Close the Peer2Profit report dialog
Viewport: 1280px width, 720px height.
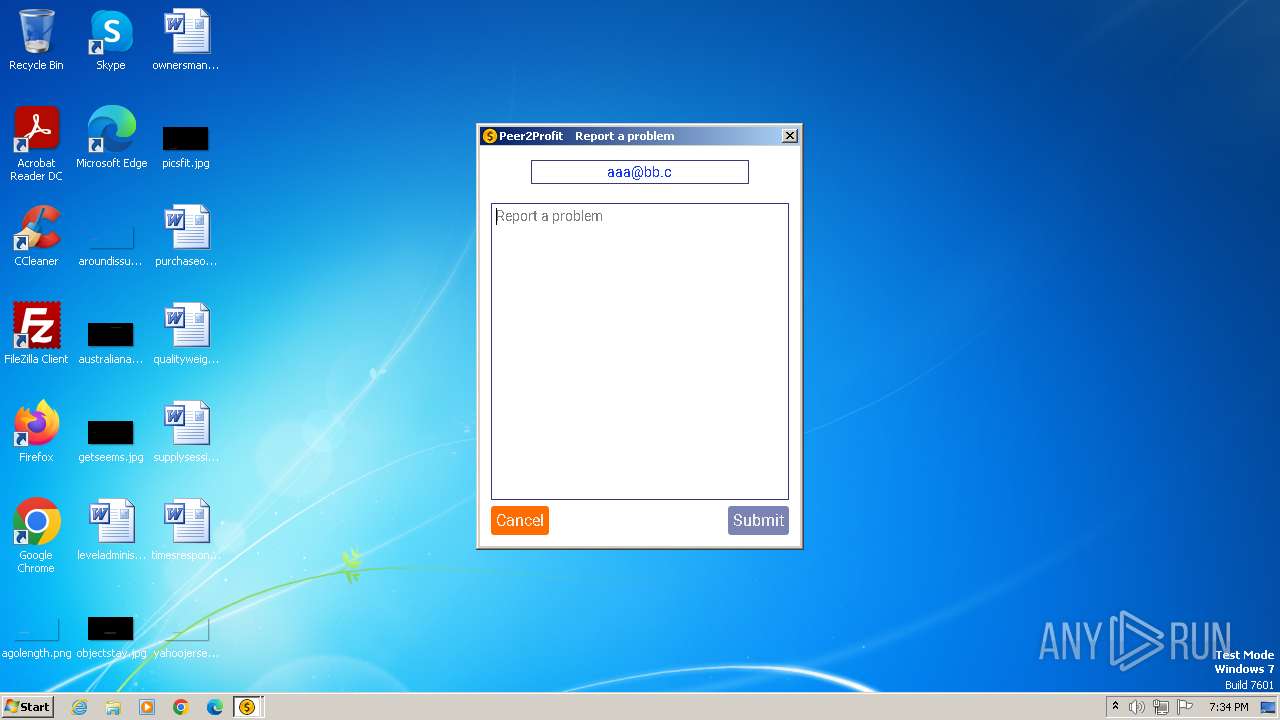(790, 136)
